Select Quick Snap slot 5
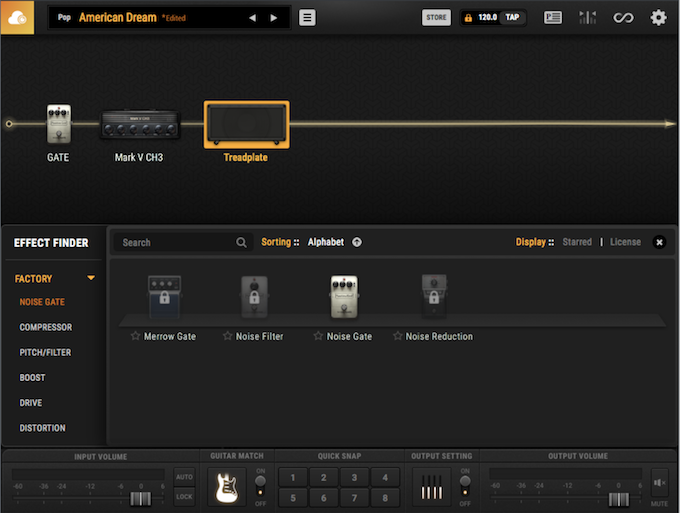 coord(293,498)
